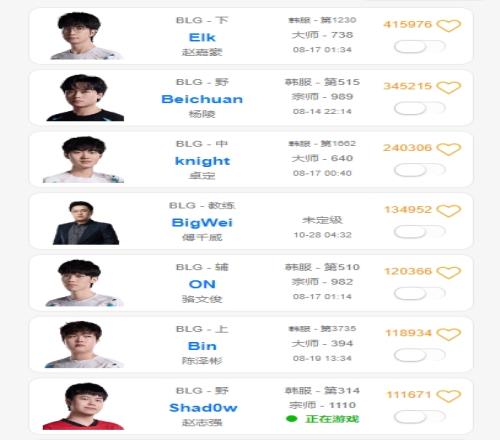This screenshot has width=500, height=440.
Task: Toggle the switch on Bin's card
Action: 419,355
